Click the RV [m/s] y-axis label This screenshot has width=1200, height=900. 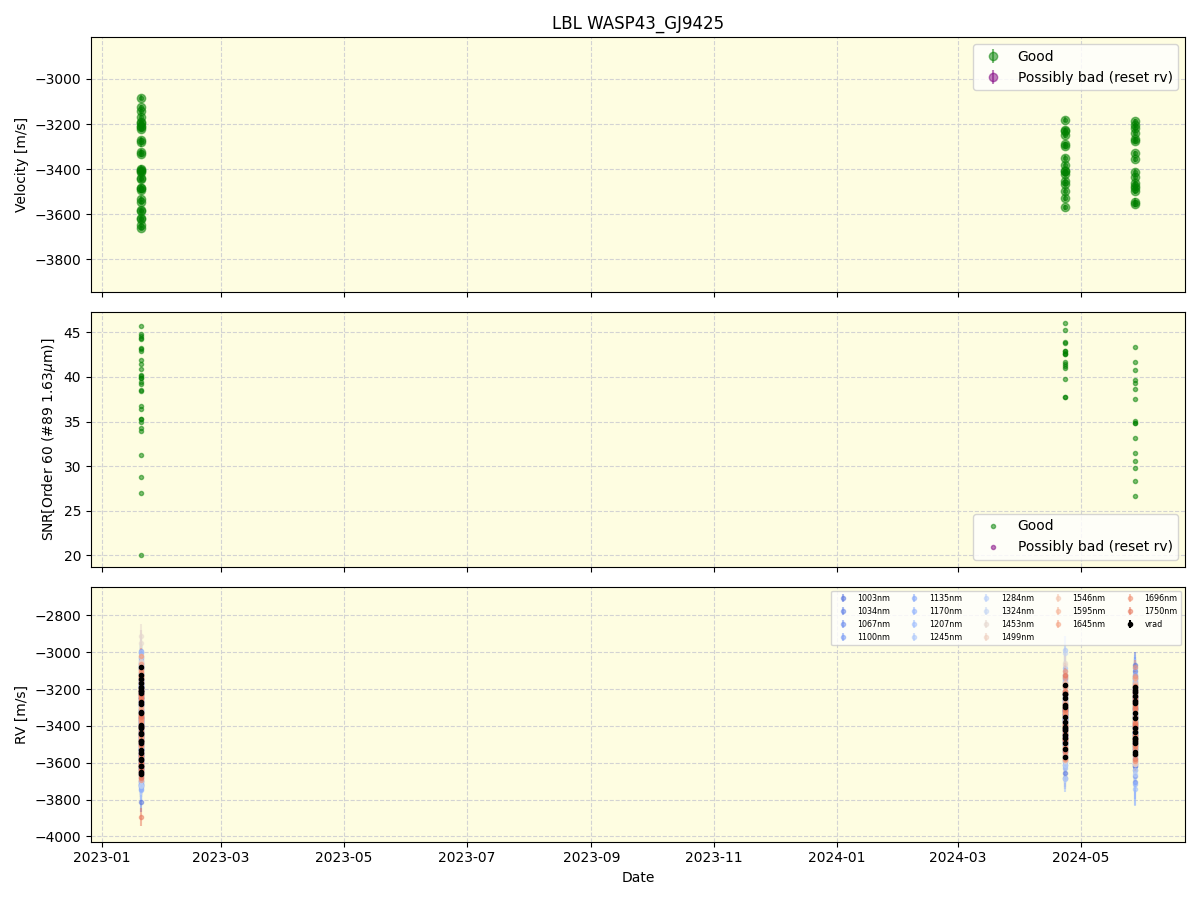(21, 715)
